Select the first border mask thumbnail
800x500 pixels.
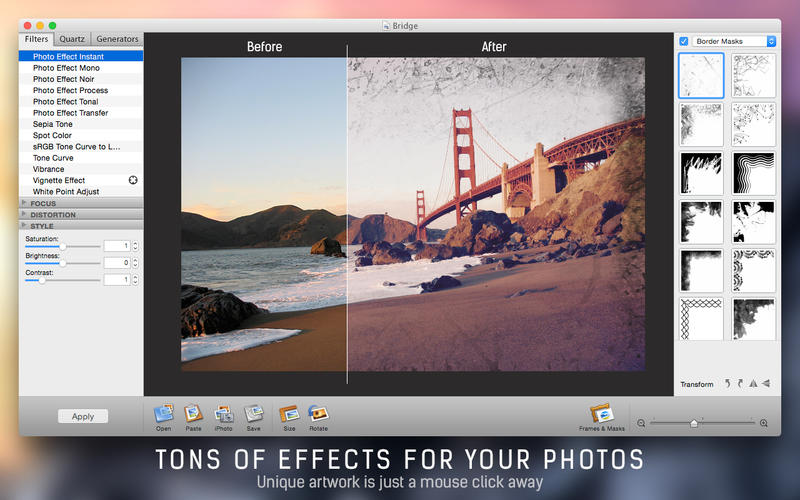tap(701, 76)
